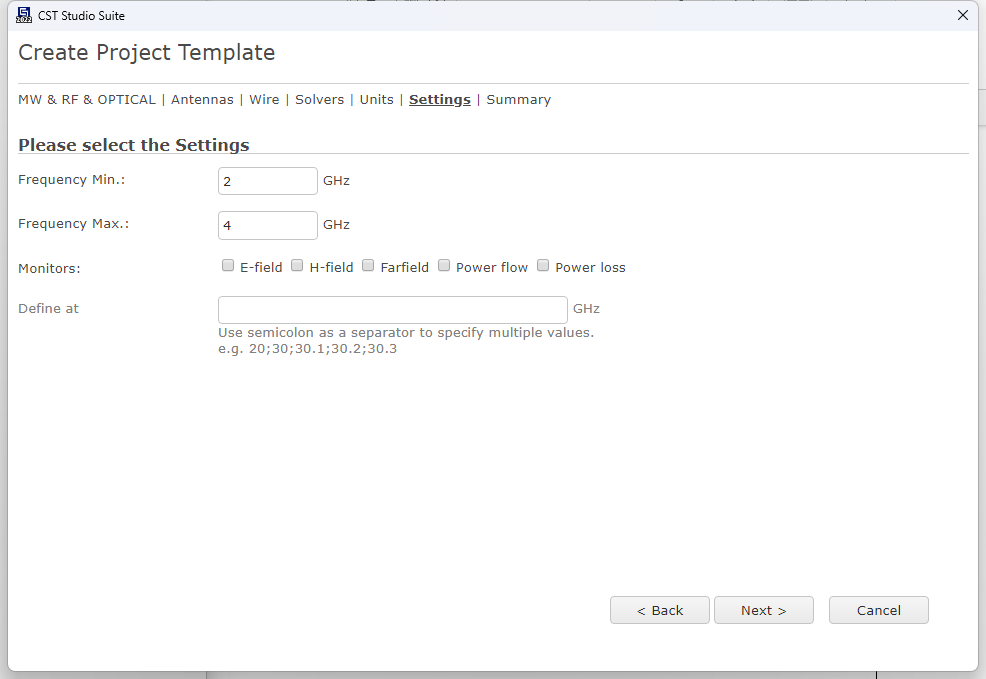Screen dimensions: 986x679
Task: Cancel the project template wizard
Action: (x=878, y=610)
